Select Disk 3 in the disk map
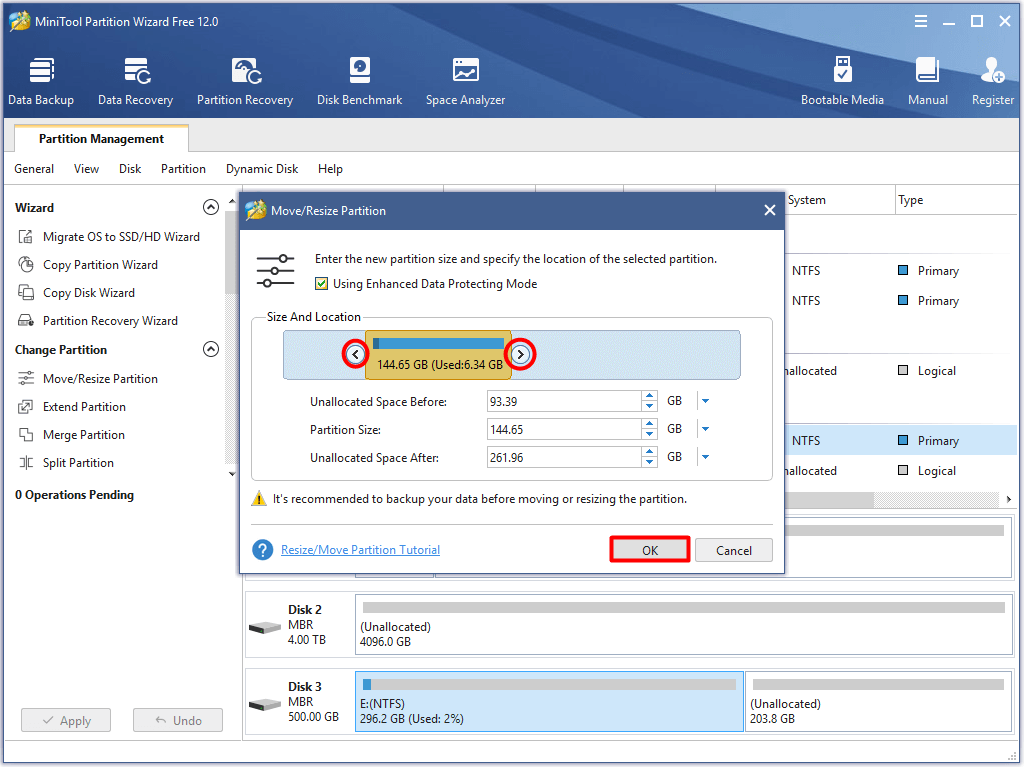The width and height of the screenshot is (1024, 767). click(x=300, y=702)
